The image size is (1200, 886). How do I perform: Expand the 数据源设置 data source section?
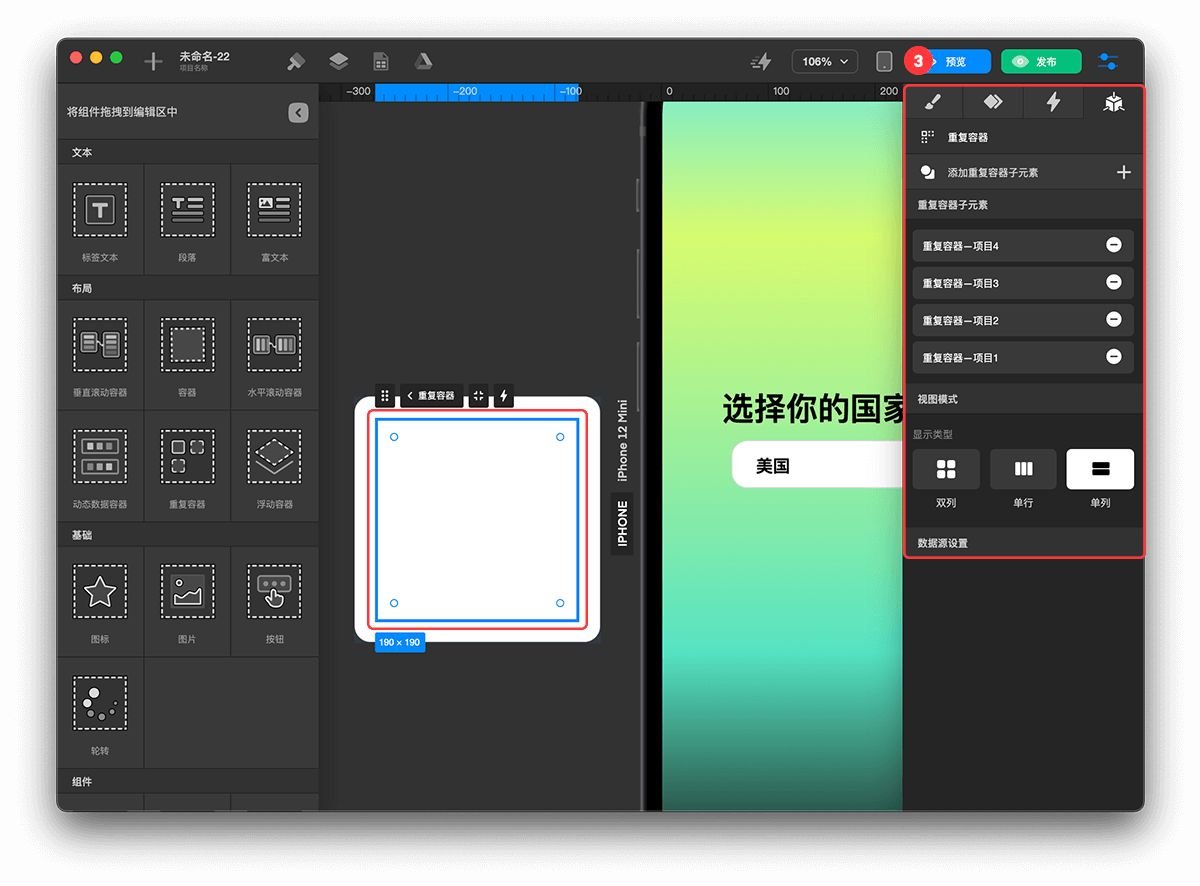[x=1023, y=543]
